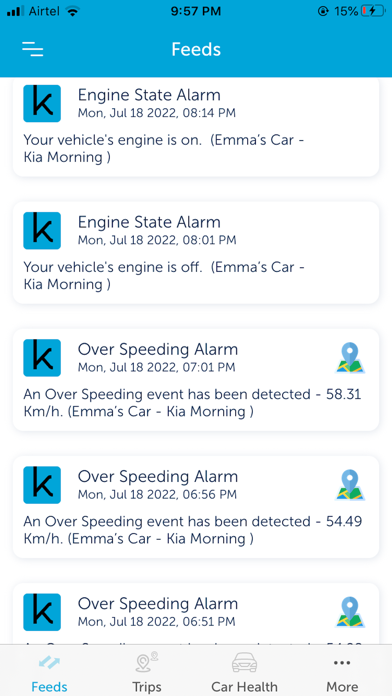Screen dimensions: 392x696
Task: Open the hamburger menu icon
Action: coord(33,49)
